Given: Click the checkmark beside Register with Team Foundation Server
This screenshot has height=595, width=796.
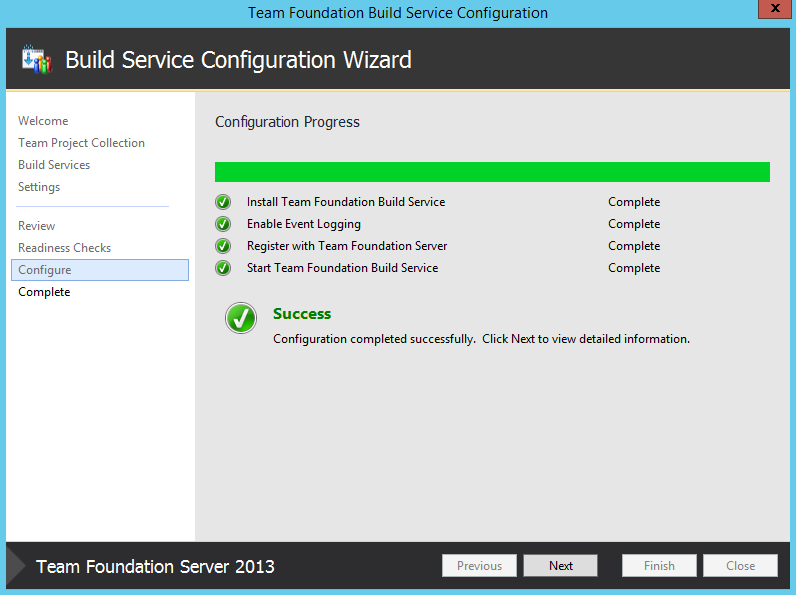Looking at the screenshot, I should [x=223, y=246].
